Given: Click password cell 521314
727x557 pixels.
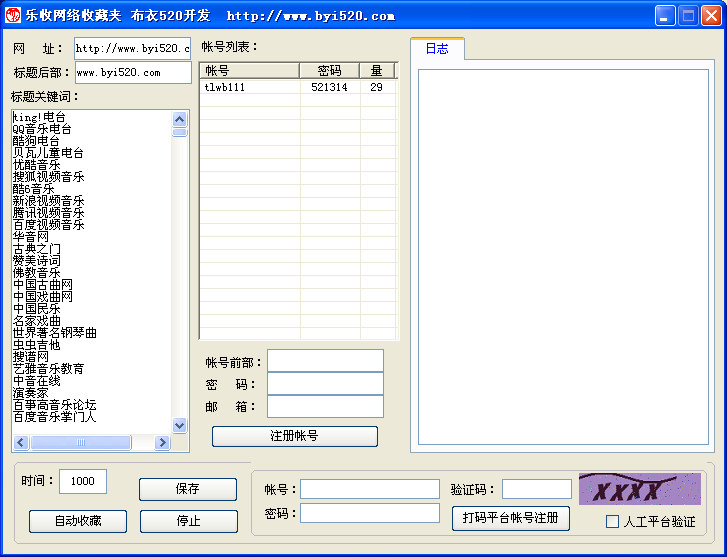Looking at the screenshot, I should click(330, 87).
